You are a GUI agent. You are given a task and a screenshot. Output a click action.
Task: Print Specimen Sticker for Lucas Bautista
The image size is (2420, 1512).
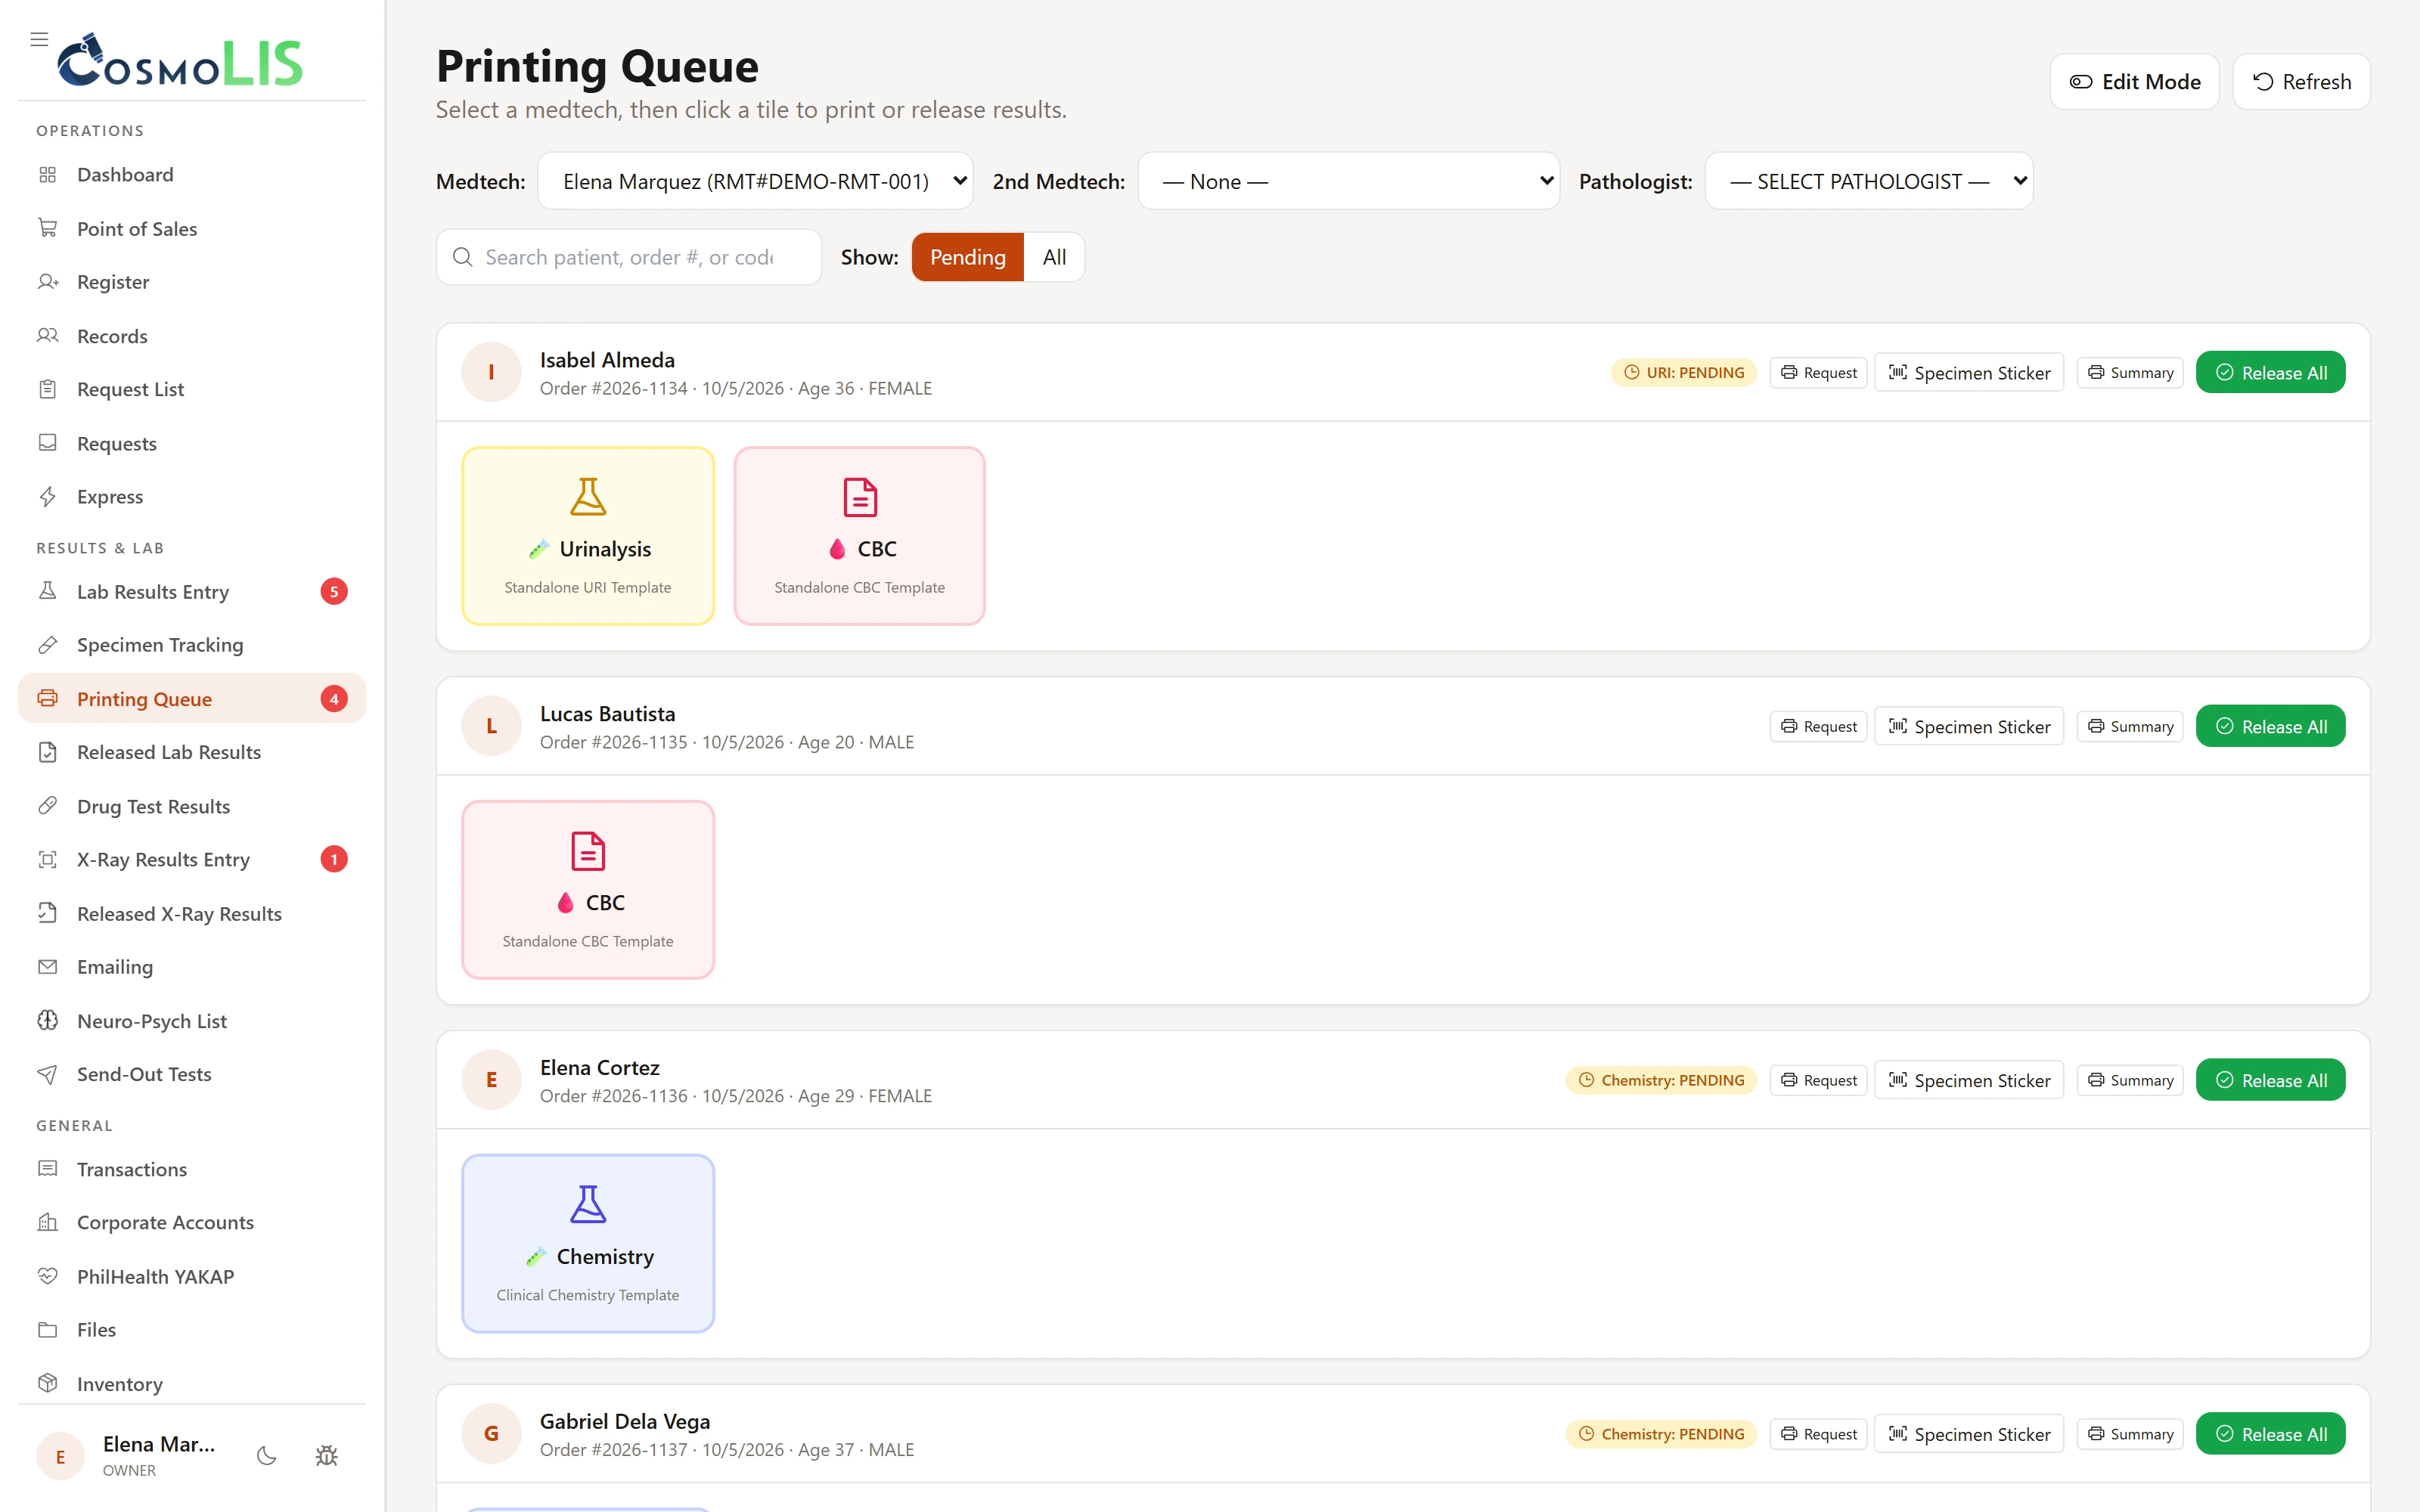pyautogui.click(x=1969, y=726)
